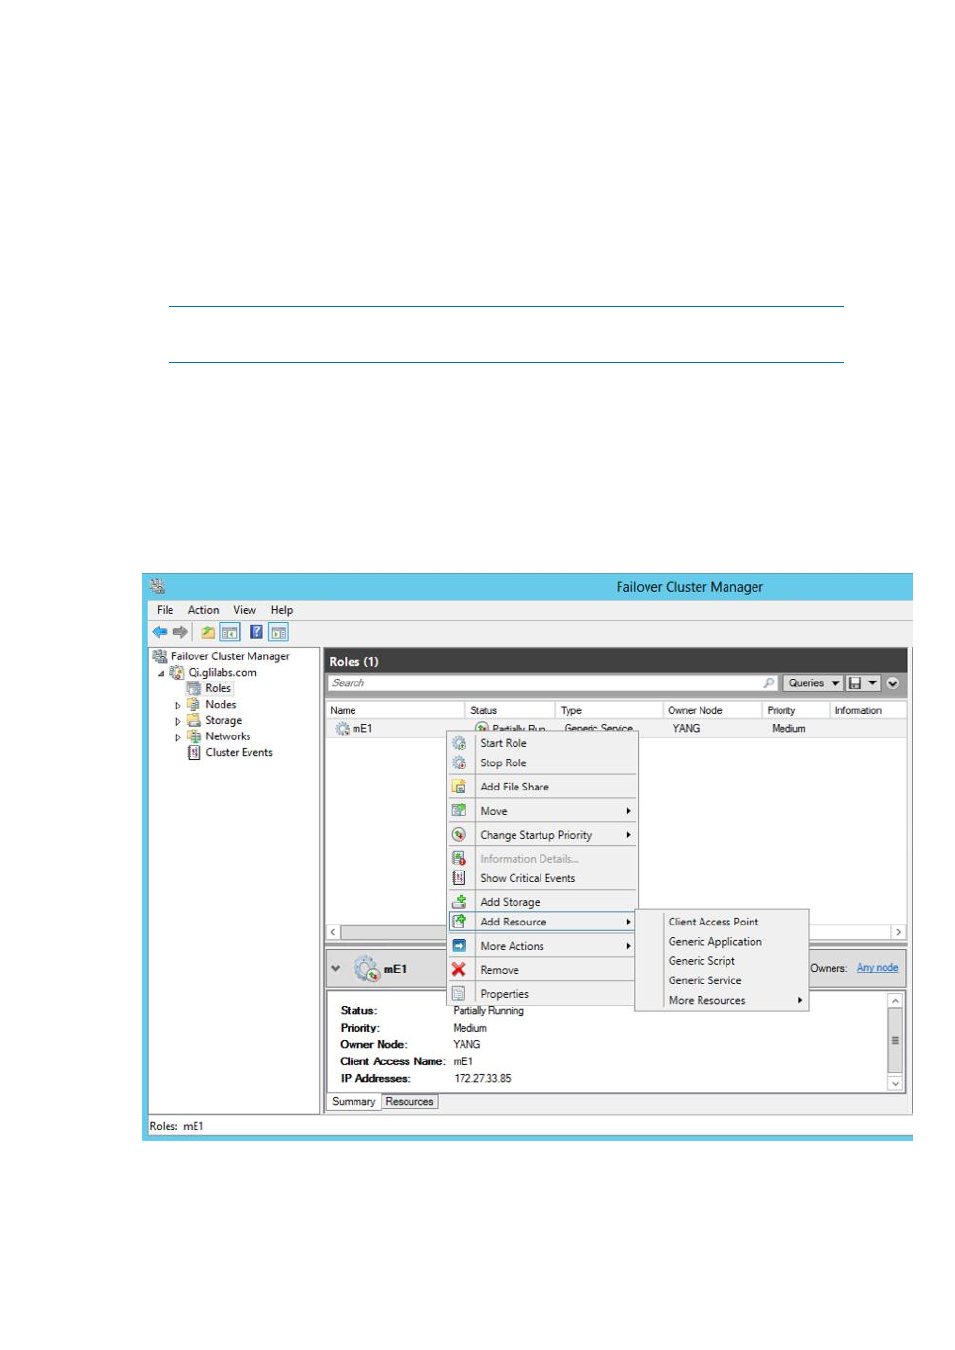Click the details pane scroll up arrow

(x=895, y=1001)
